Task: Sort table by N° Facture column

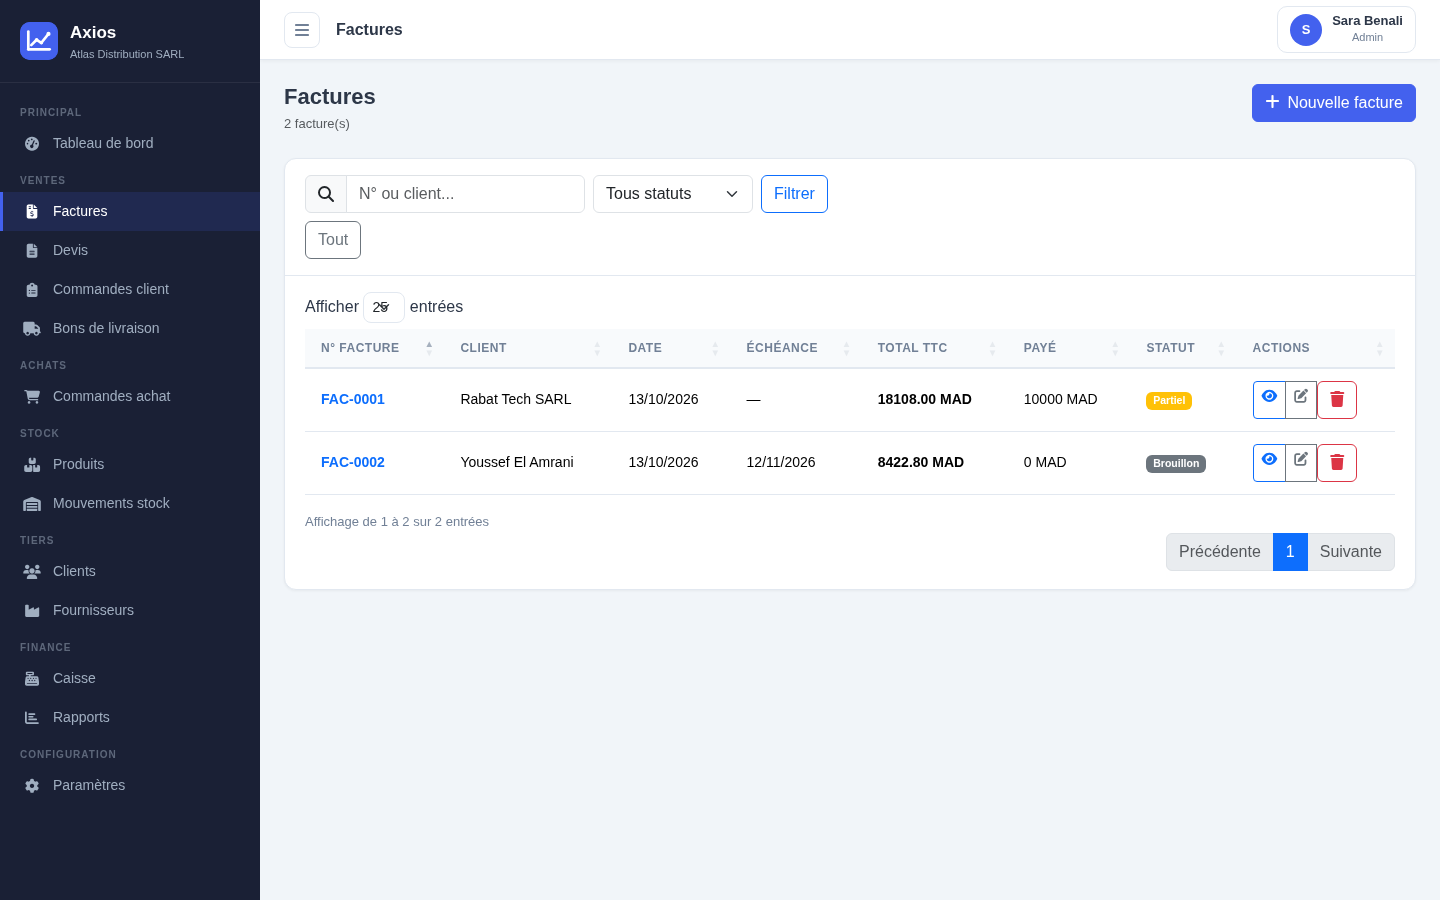Action: [375, 348]
